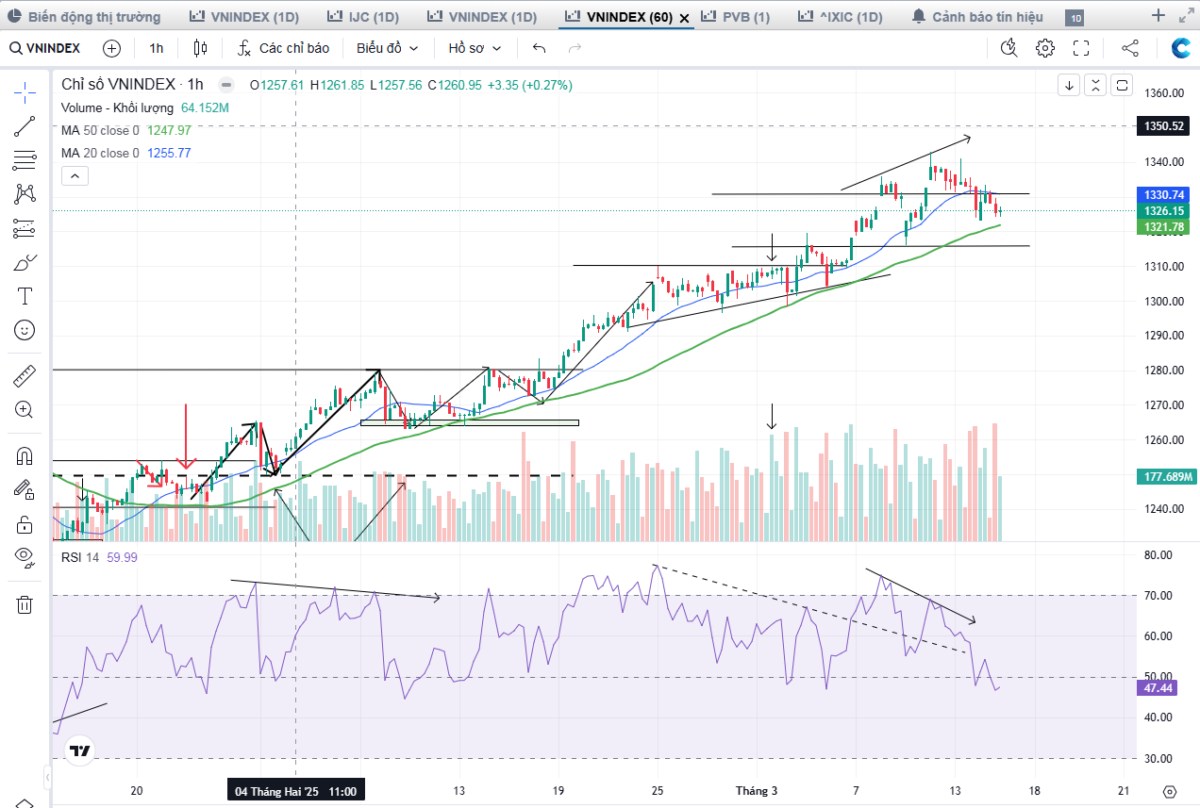Select the ruler measure tool
The image size is (1200, 808).
point(25,376)
